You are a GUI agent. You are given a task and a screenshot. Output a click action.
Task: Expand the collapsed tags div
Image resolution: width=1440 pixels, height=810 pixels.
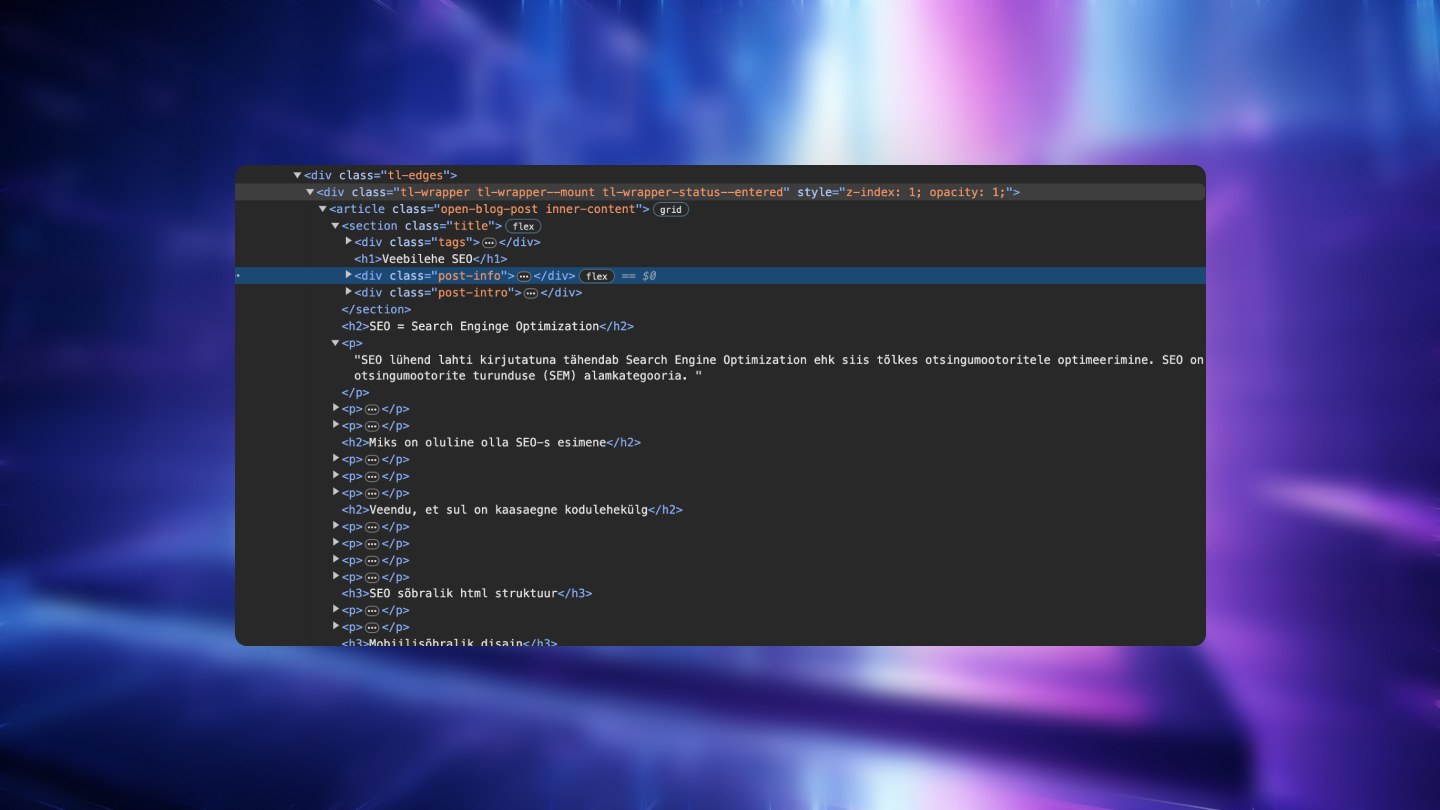tap(347, 242)
